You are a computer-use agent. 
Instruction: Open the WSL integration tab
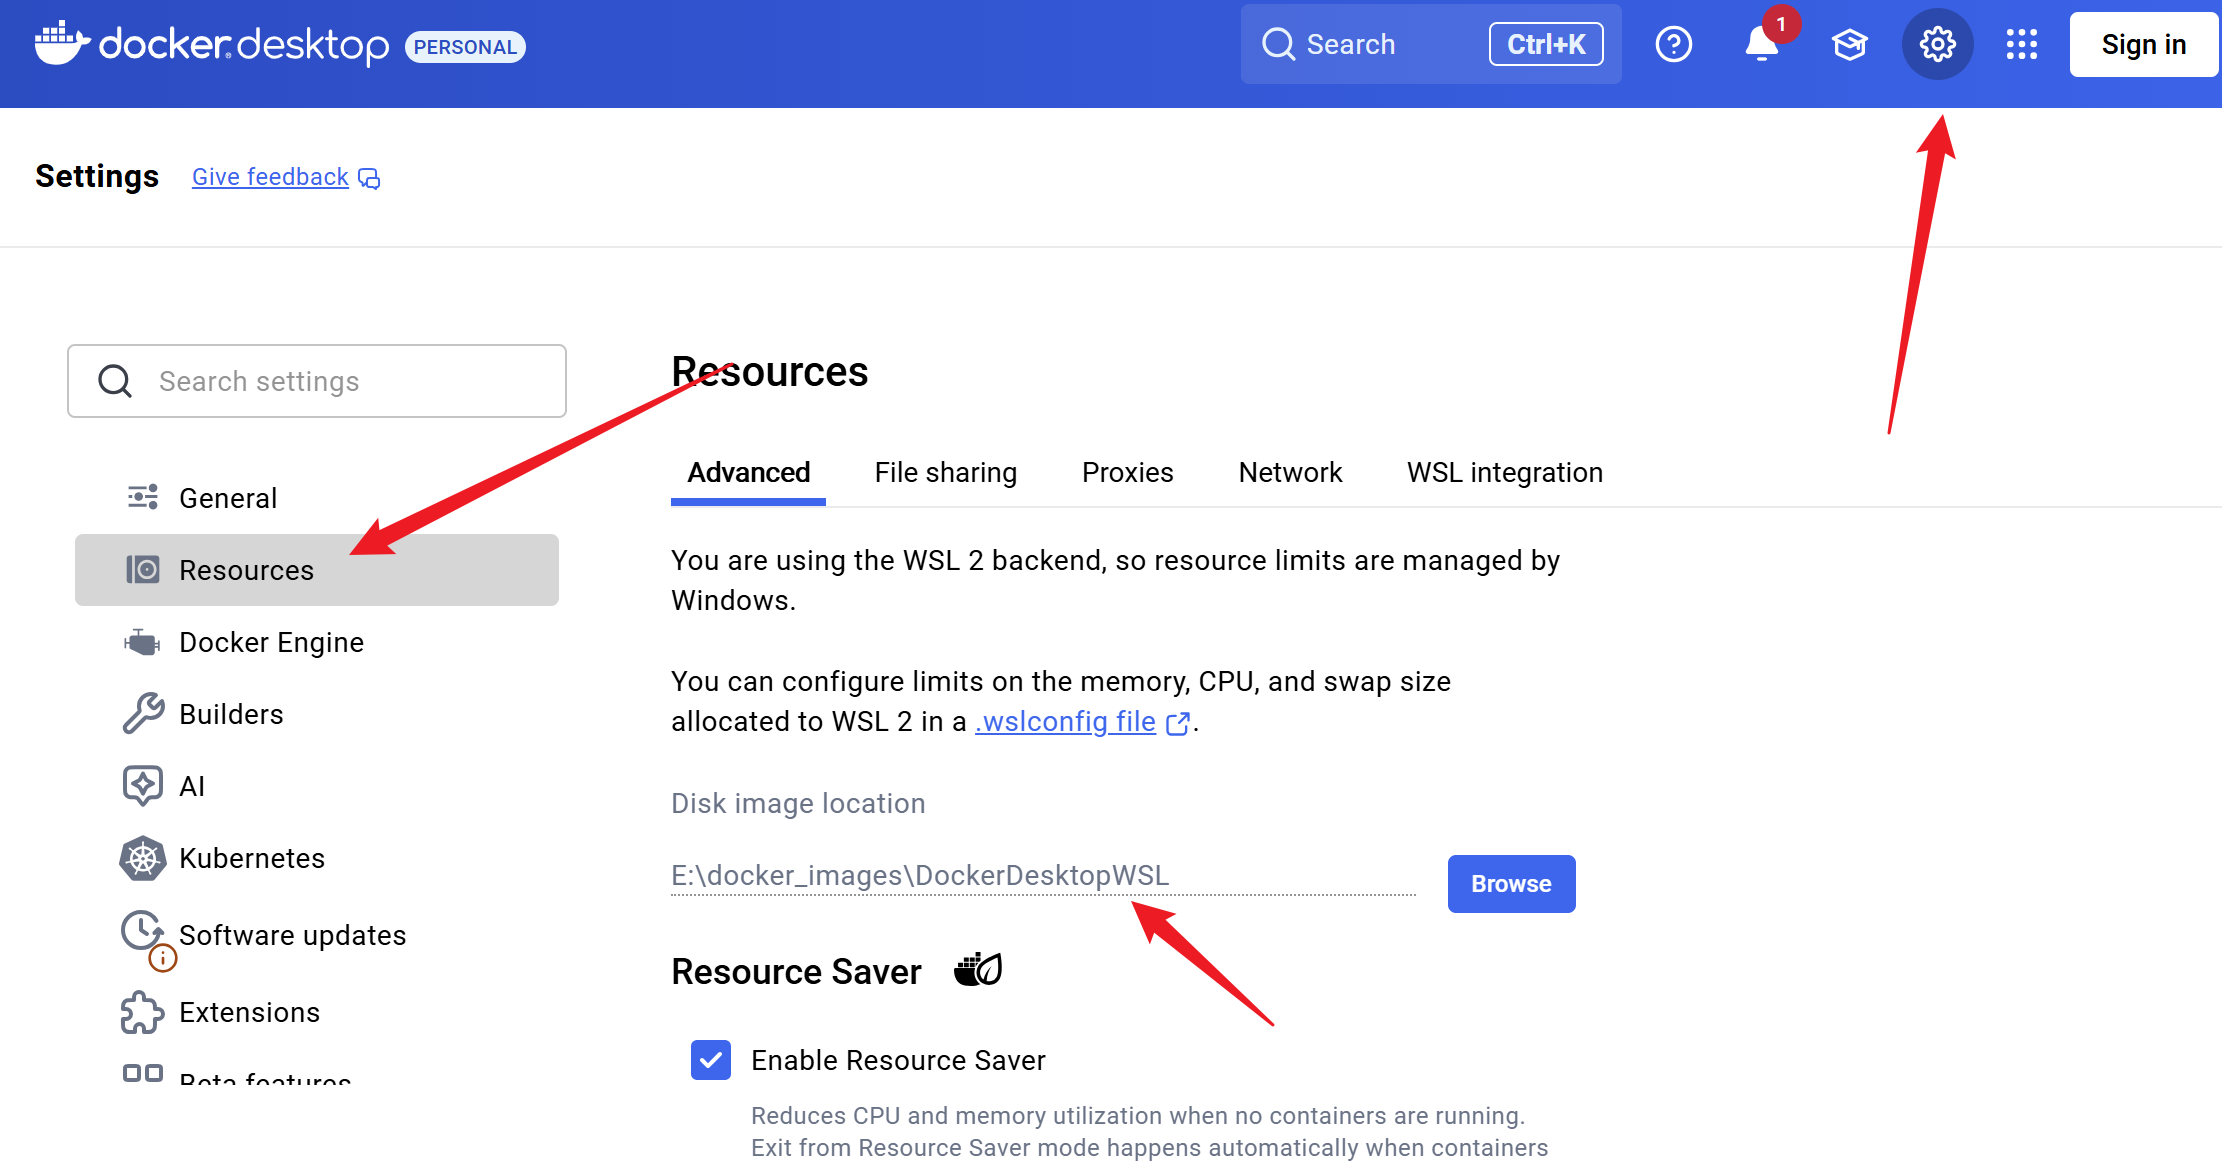coord(1504,472)
